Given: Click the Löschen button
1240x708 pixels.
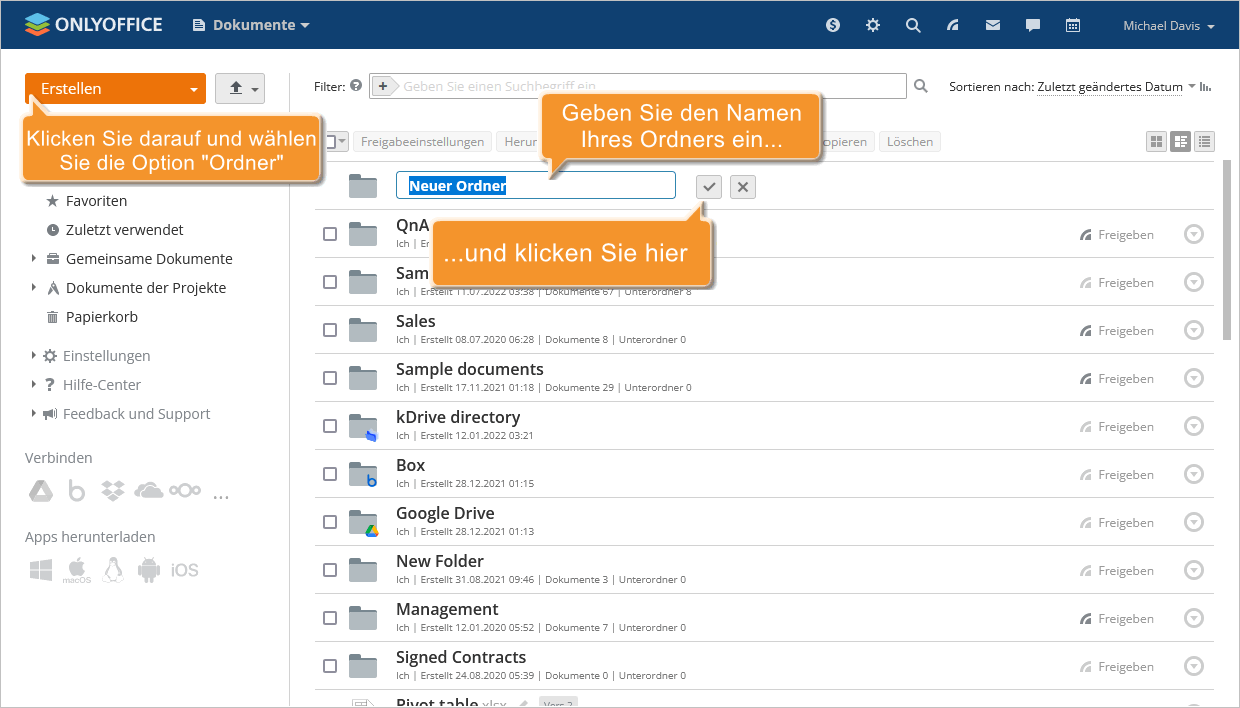Looking at the screenshot, I should [910, 142].
